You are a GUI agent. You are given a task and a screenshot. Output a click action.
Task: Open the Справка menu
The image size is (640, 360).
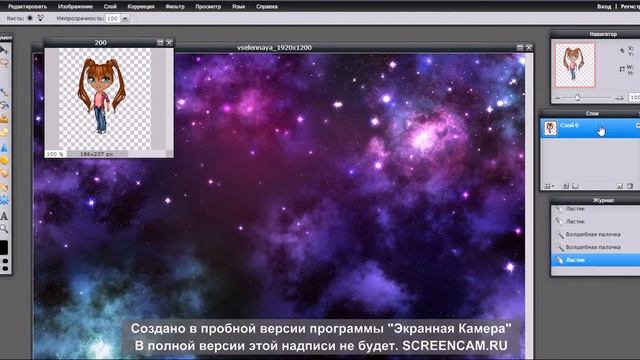point(267,7)
